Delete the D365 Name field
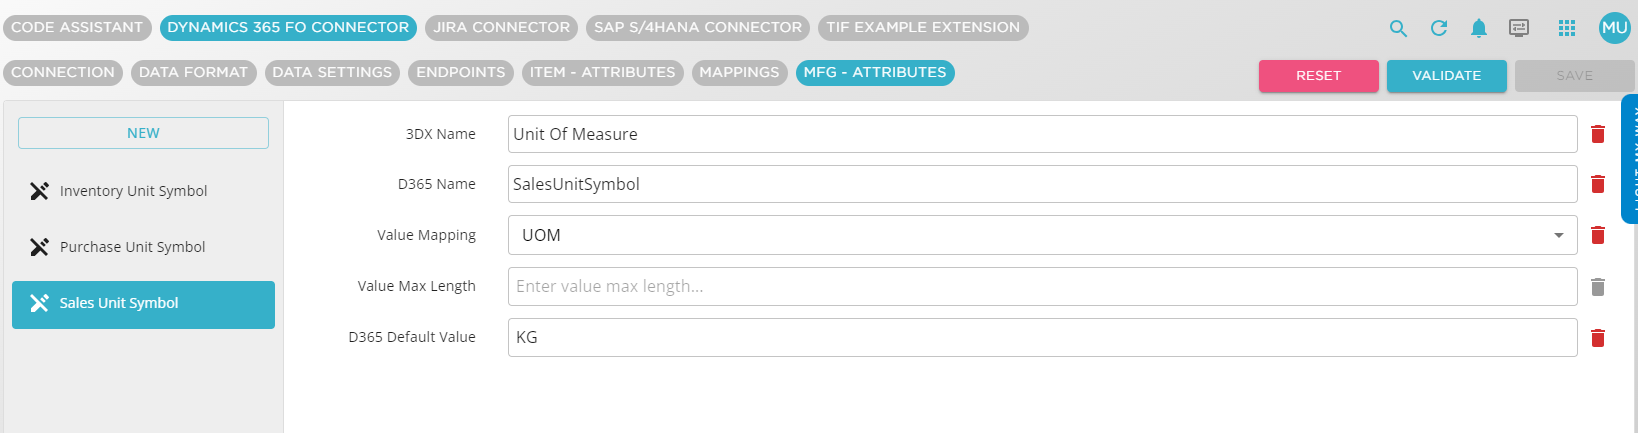The width and height of the screenshot is (1638, 433). pyautogui.click(x=1598, y=184)
